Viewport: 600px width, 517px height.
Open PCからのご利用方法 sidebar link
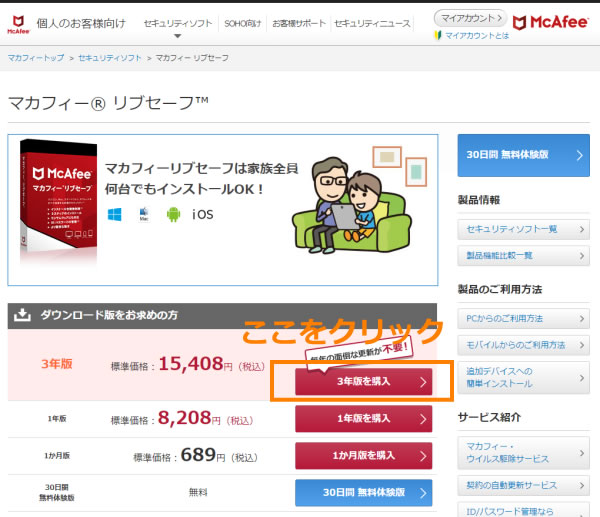coord(523,318)
